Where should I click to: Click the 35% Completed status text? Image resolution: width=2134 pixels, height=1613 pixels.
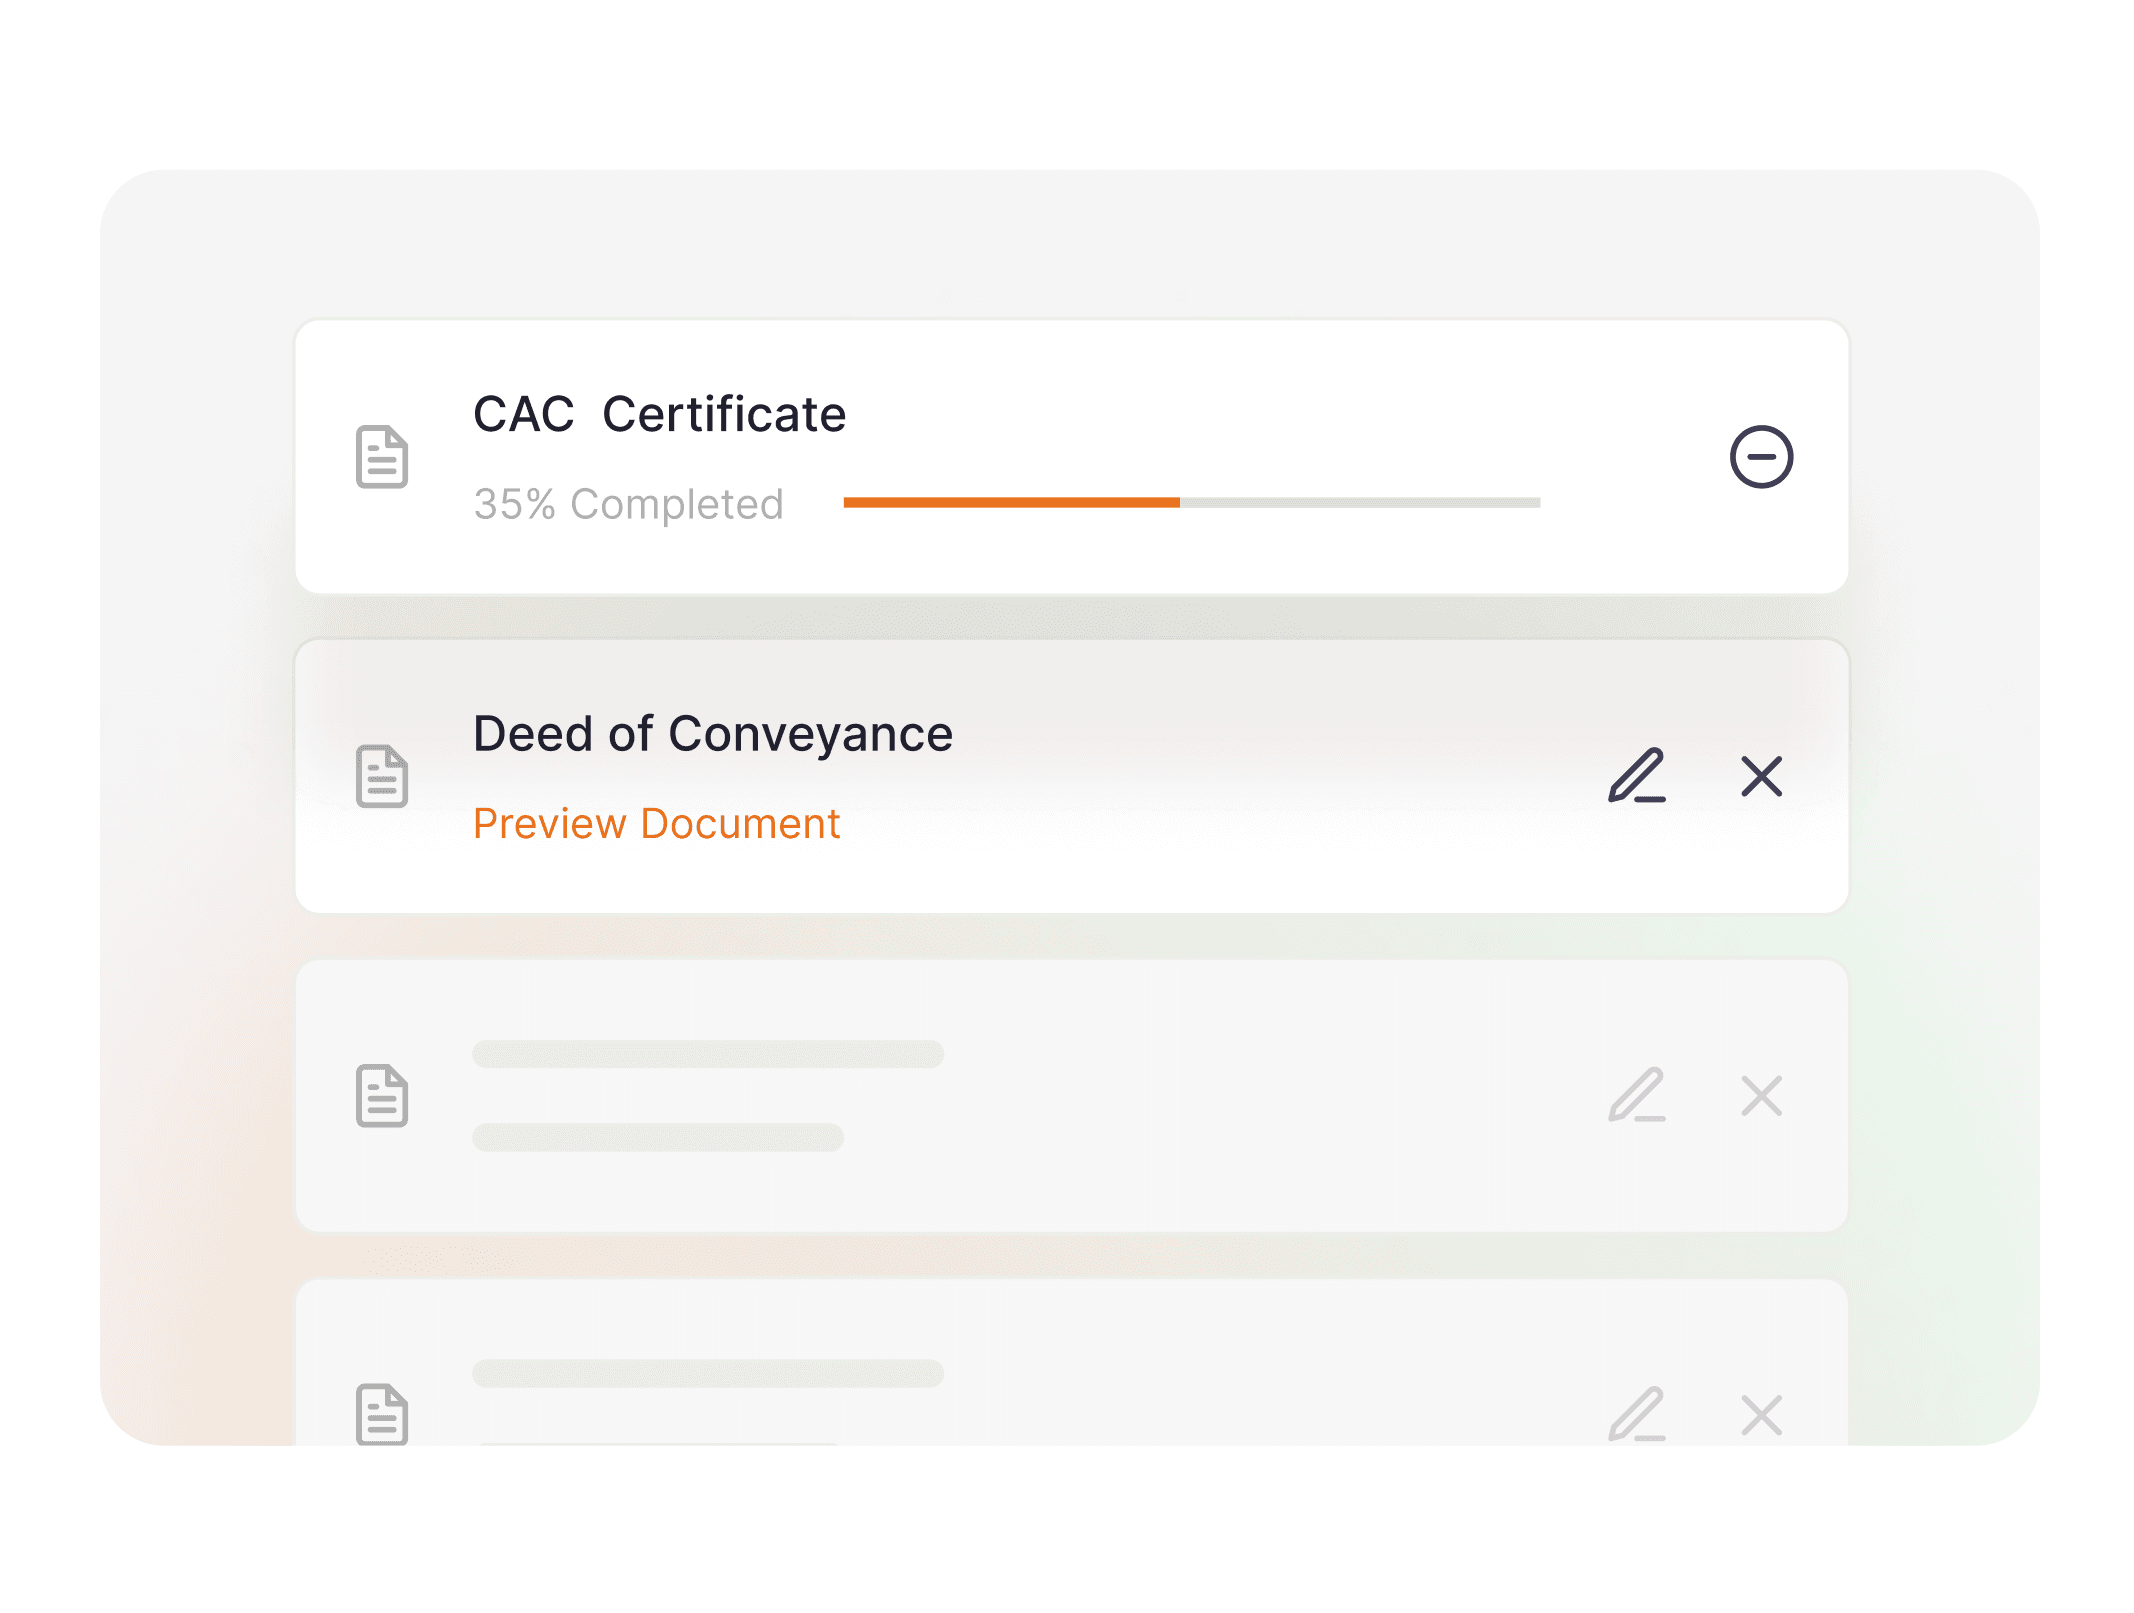click(628, 504)
